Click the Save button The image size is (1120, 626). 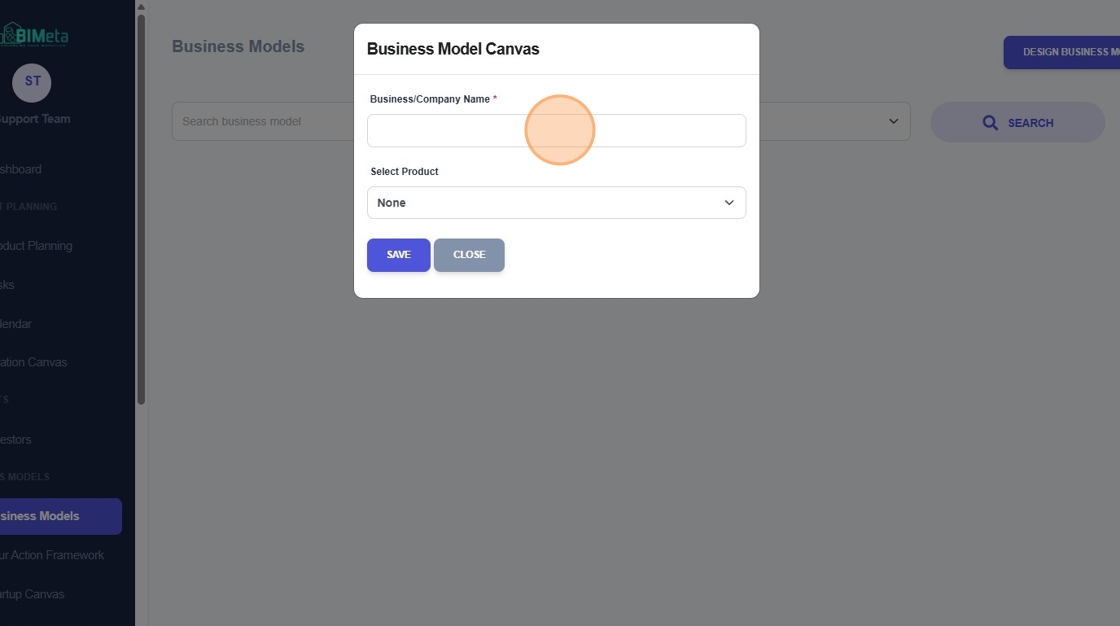pos(399,255)
